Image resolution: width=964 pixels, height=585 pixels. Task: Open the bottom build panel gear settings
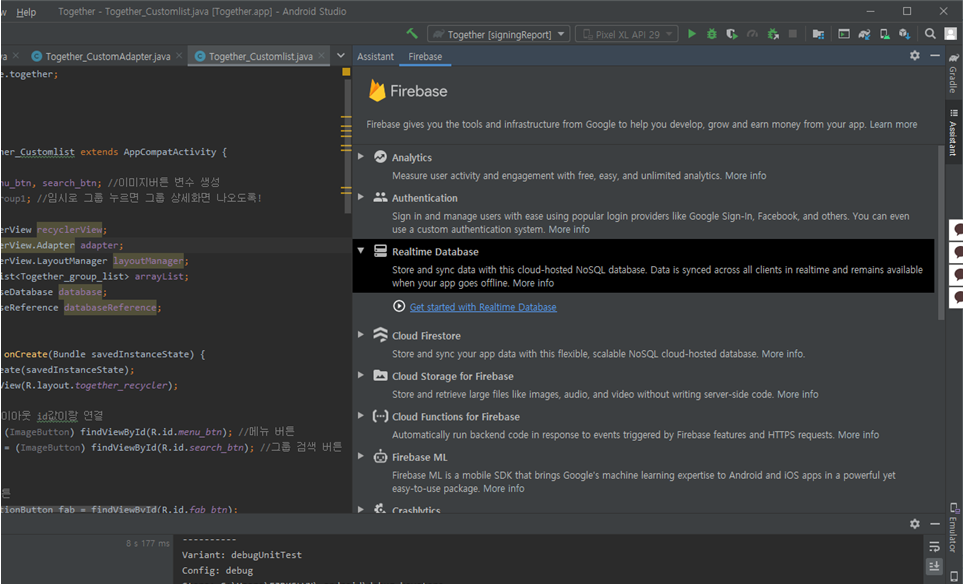pyautogui.click(x=915, y=524)
